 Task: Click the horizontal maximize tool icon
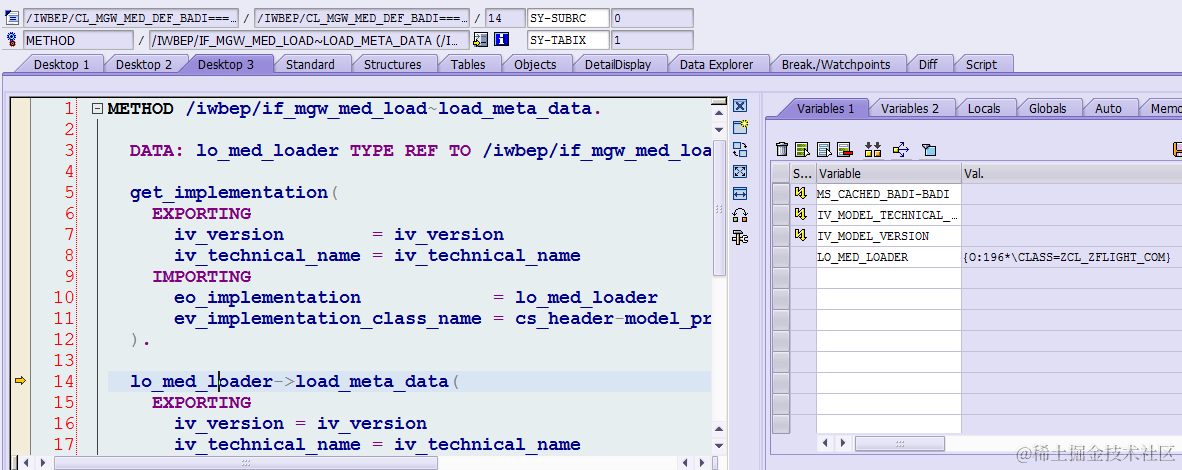pos(740,194)
